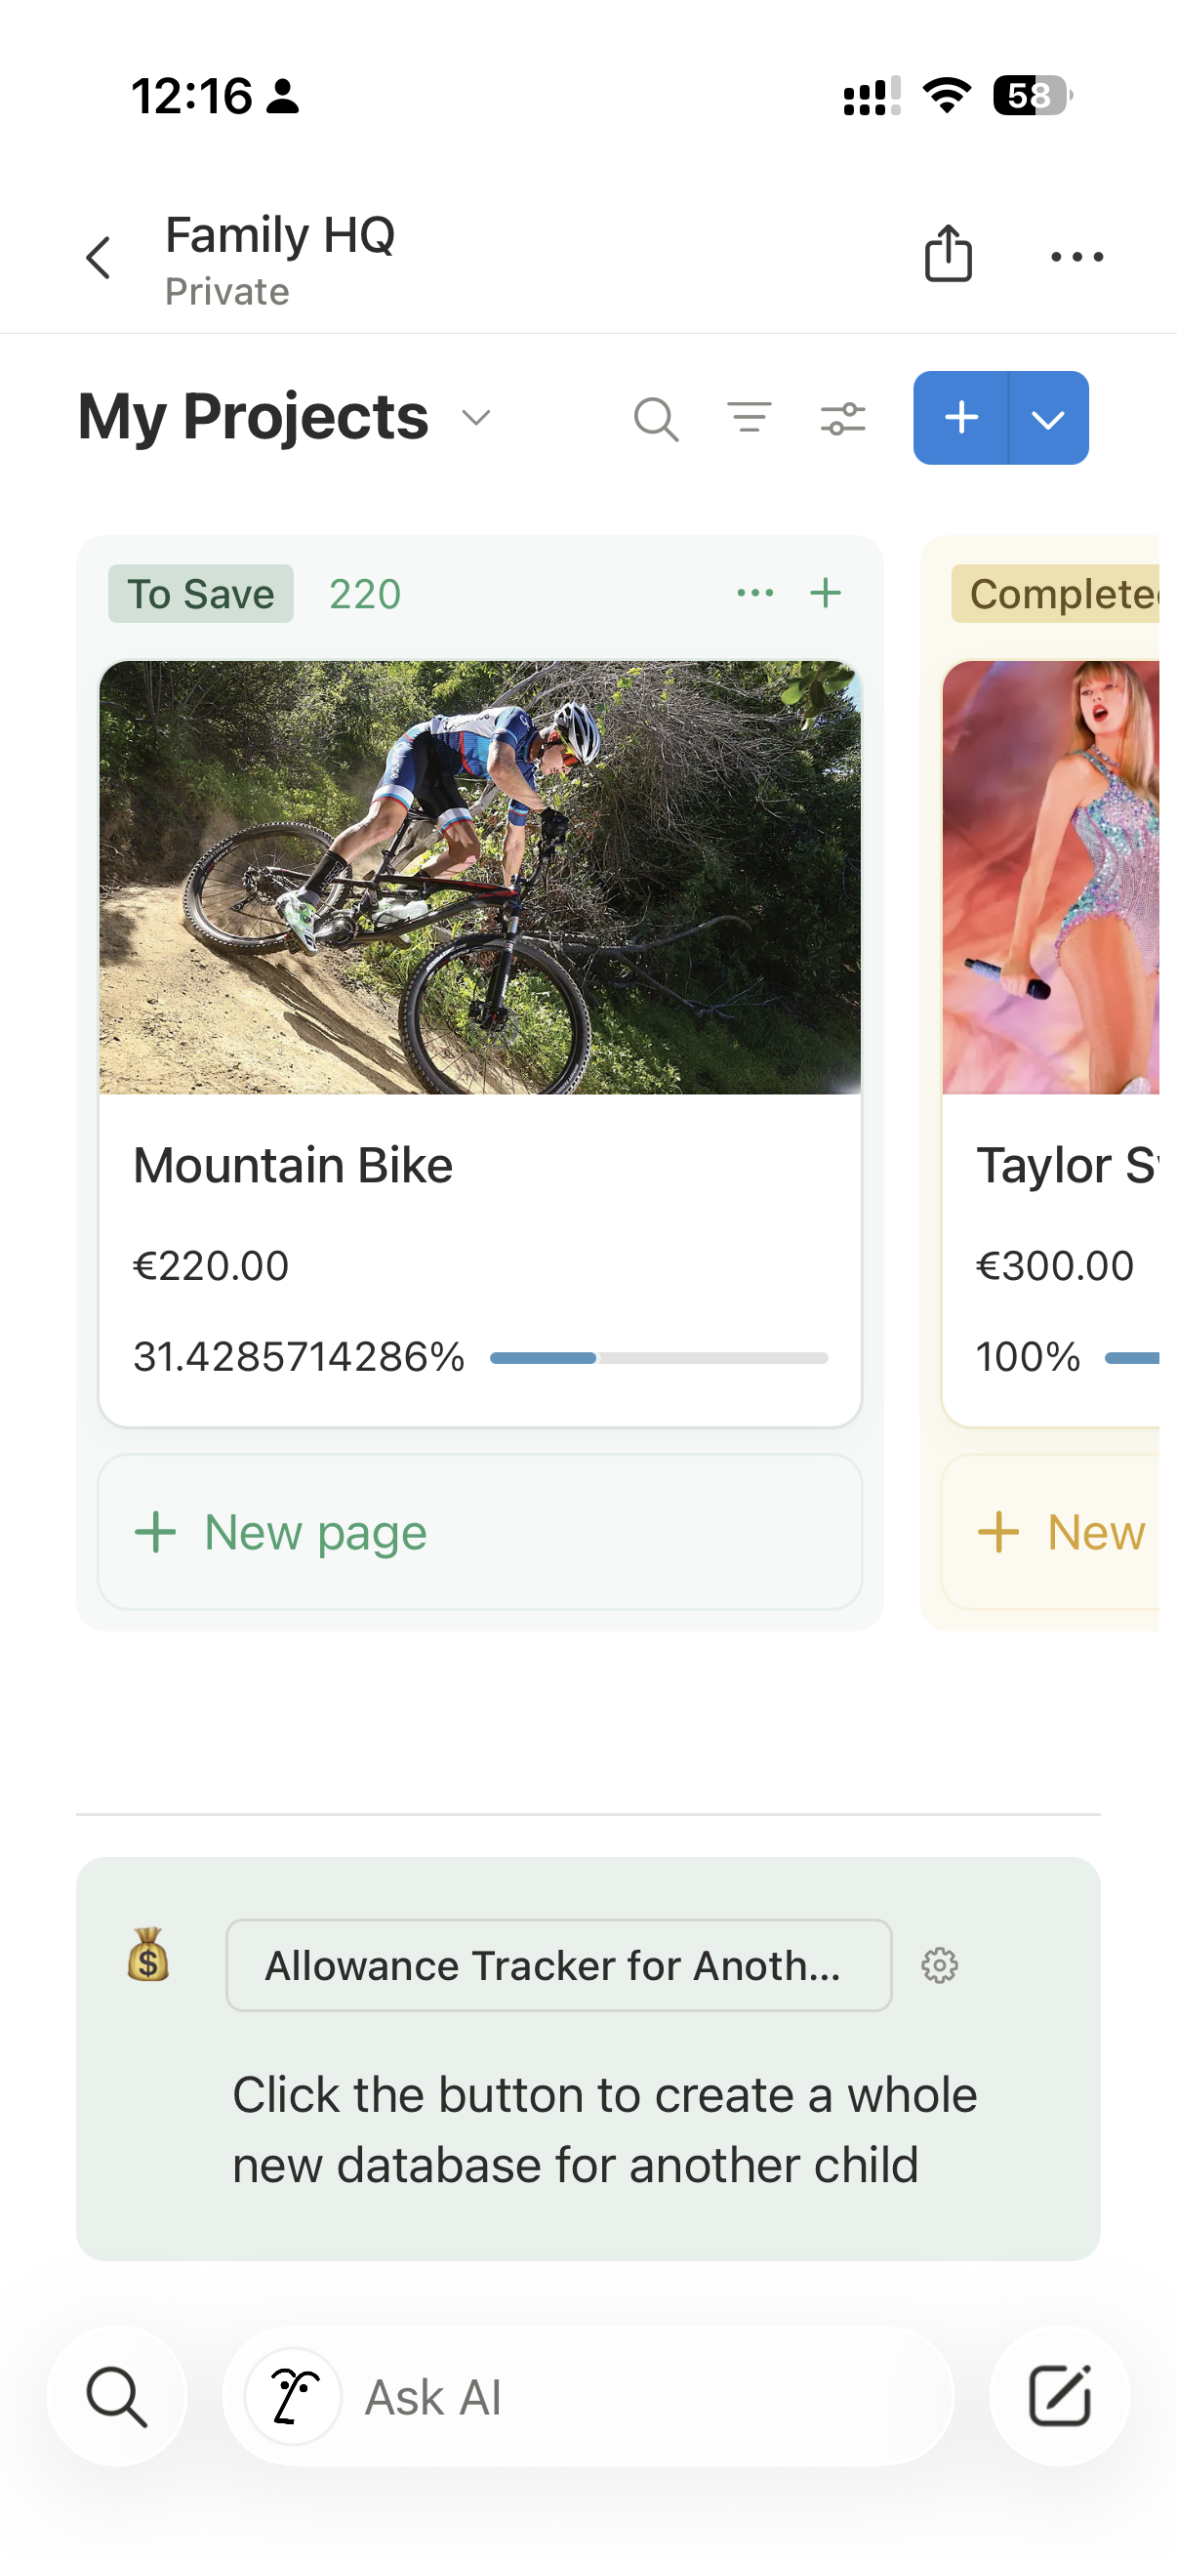Open the Allowance Tracker button settings gear
Screen dimensions: 1177x2560
point(939,1965)
